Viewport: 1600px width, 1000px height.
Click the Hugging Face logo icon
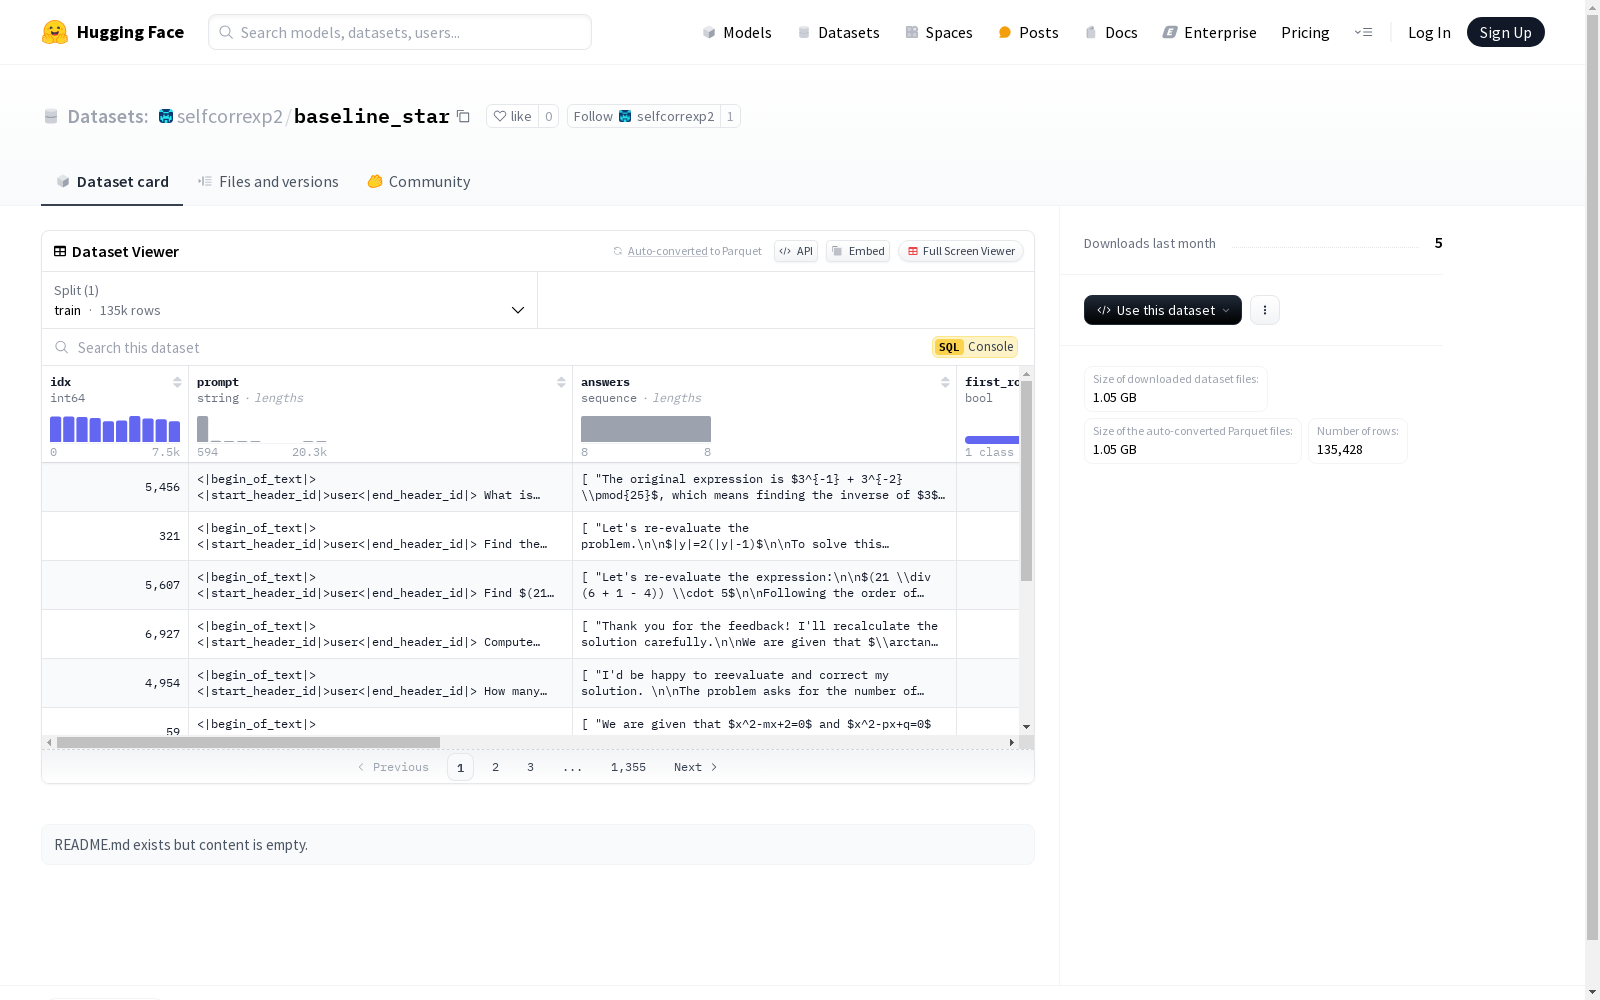pyautogui.click(x=55, y=32)
